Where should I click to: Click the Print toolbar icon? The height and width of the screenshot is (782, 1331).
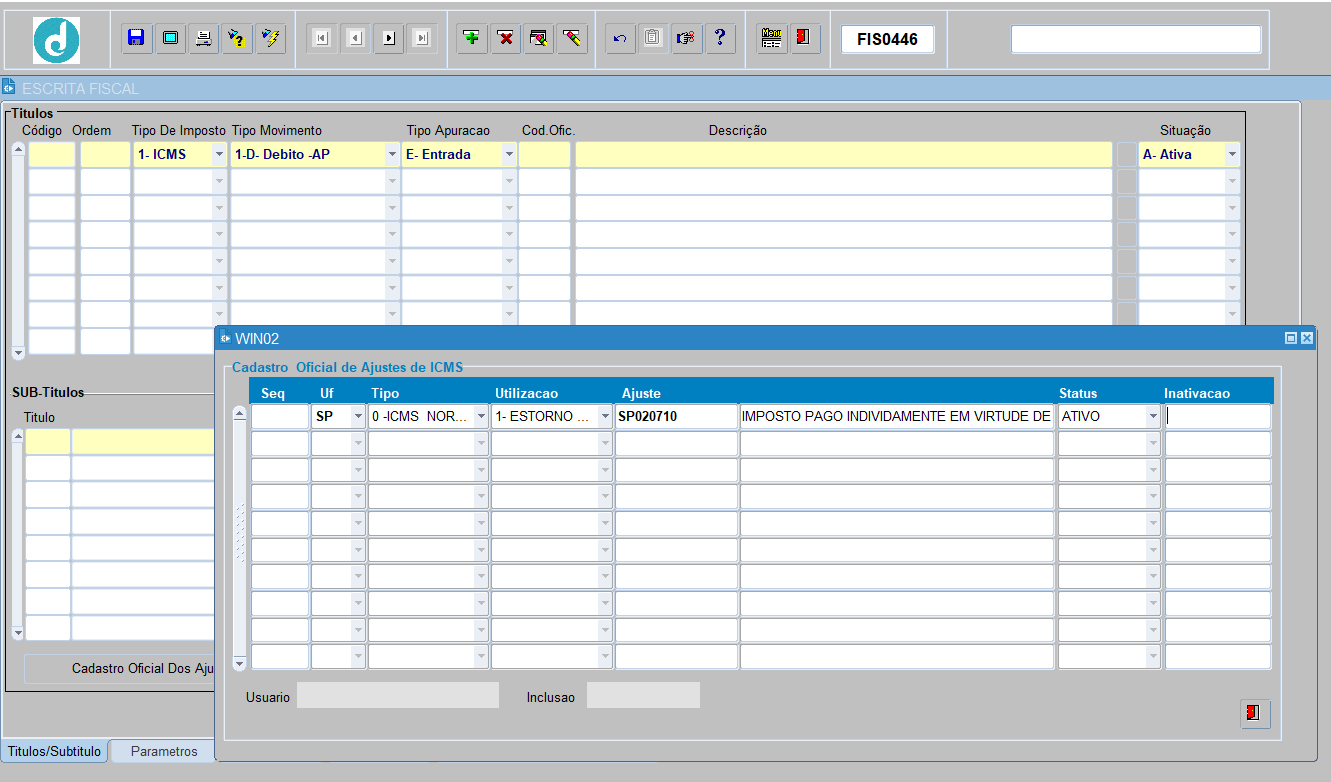point(203,39)
